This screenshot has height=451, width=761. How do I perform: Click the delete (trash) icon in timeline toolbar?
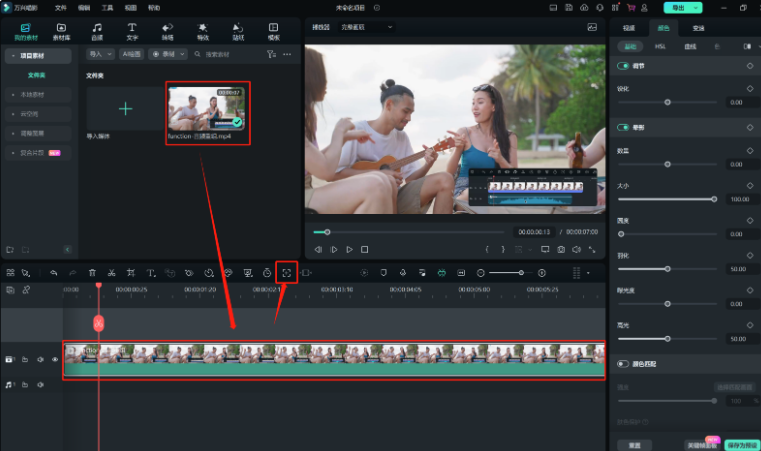tap(92, 273)
